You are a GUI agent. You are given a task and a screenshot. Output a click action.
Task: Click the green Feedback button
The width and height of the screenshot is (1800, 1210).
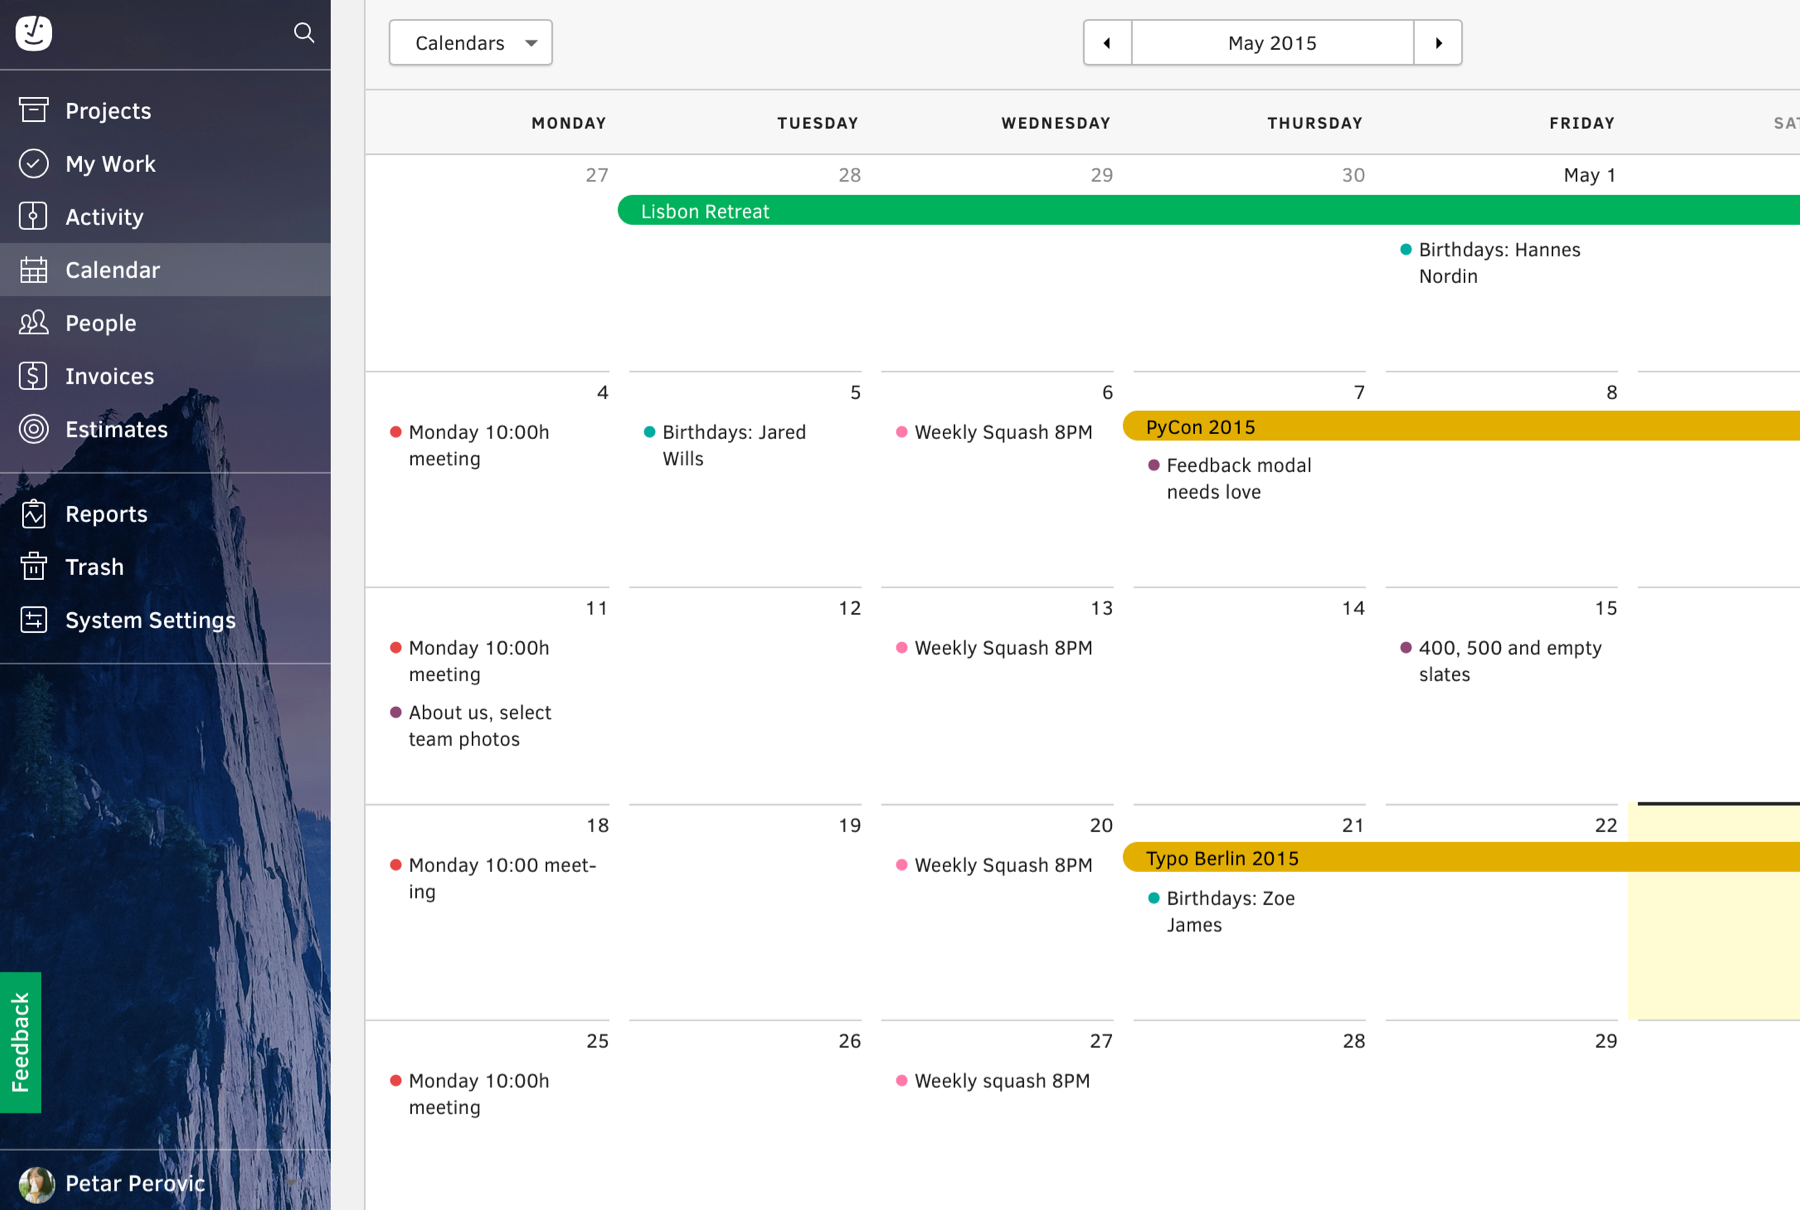click(20, 1042)
